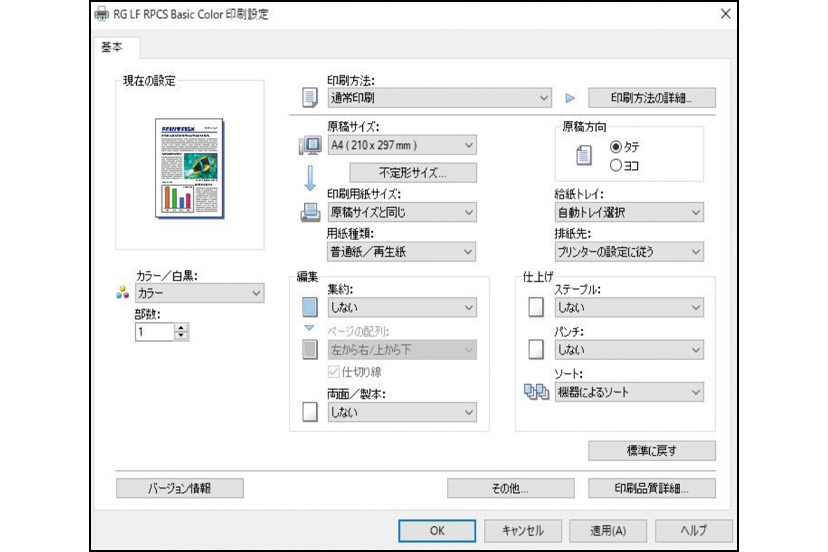Click the printer icon beside 印刷用紙サイズ

click(x=310, y=212)
